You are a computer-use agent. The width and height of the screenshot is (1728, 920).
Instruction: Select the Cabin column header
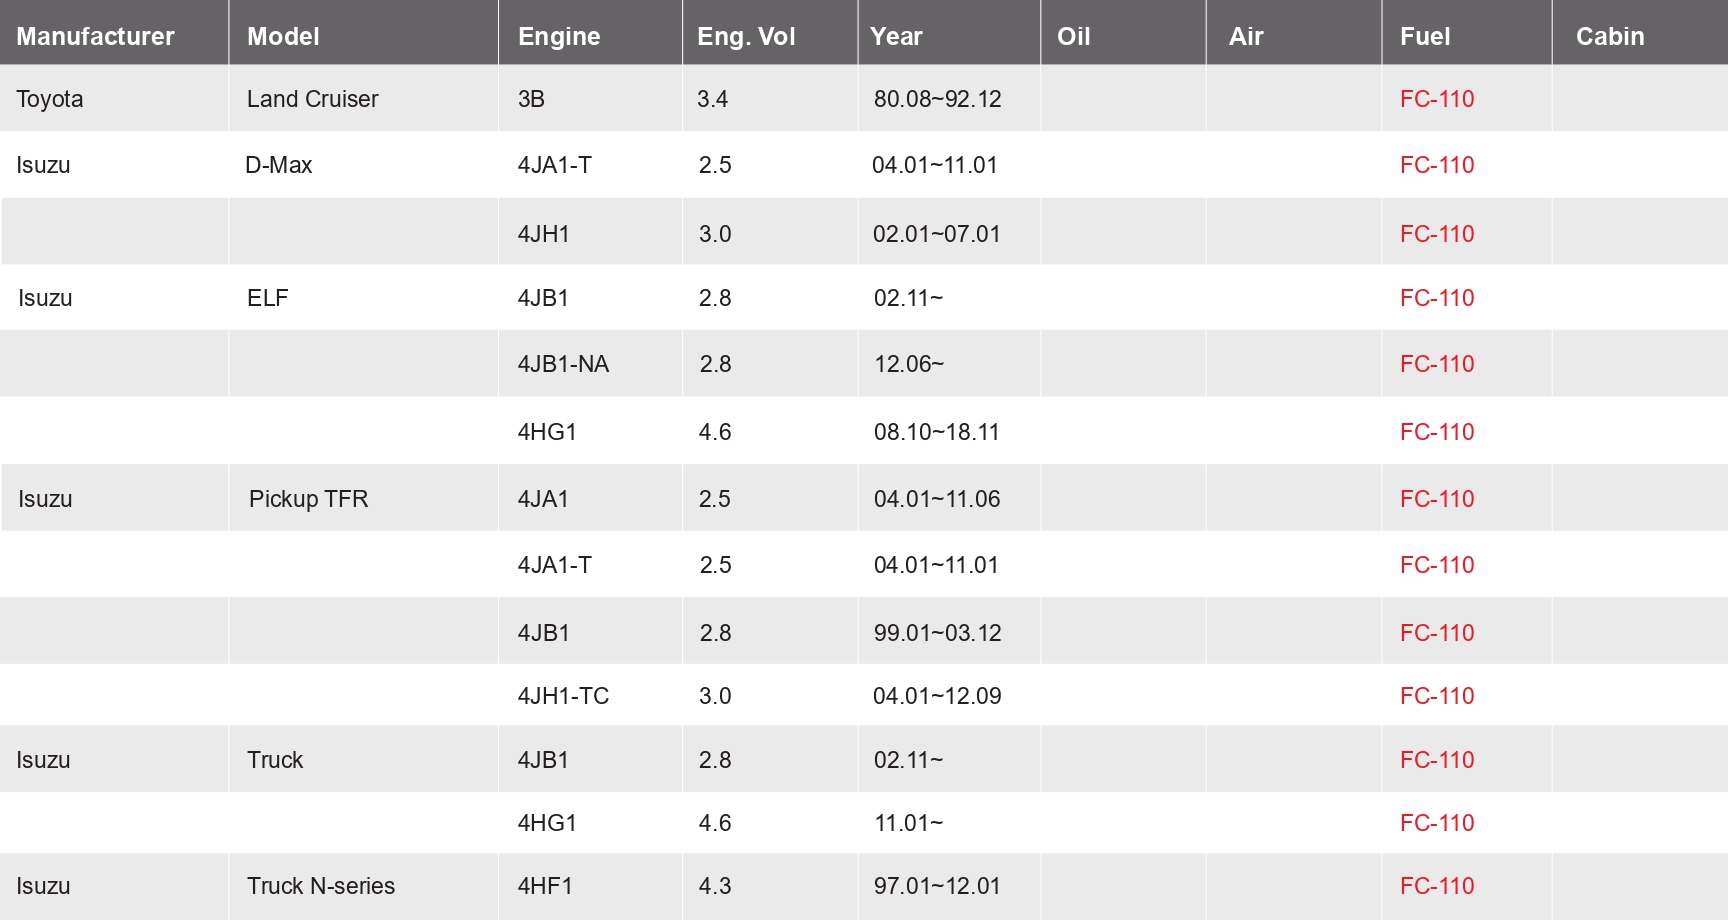(1610, 36)
